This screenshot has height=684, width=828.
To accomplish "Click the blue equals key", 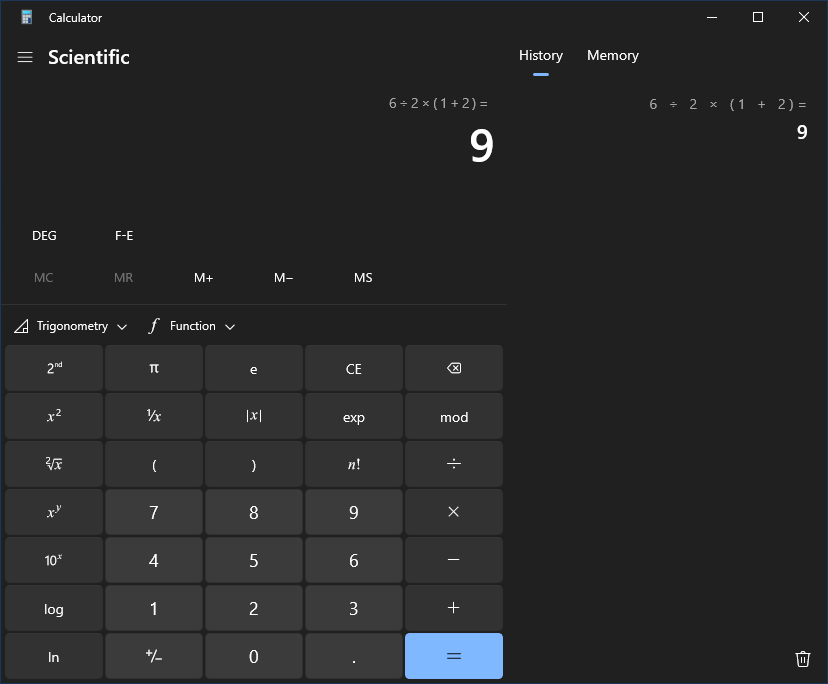I will coord(454,656).
